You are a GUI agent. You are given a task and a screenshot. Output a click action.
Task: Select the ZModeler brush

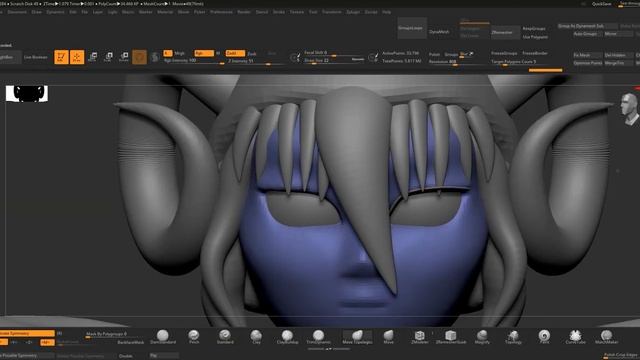(x=420, y=337)
